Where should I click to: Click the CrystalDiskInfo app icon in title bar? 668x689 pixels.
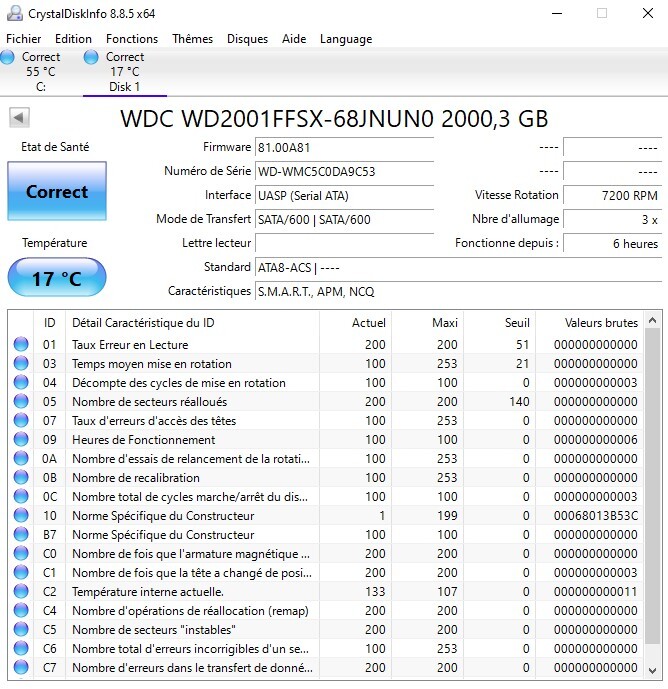point(13,14)
